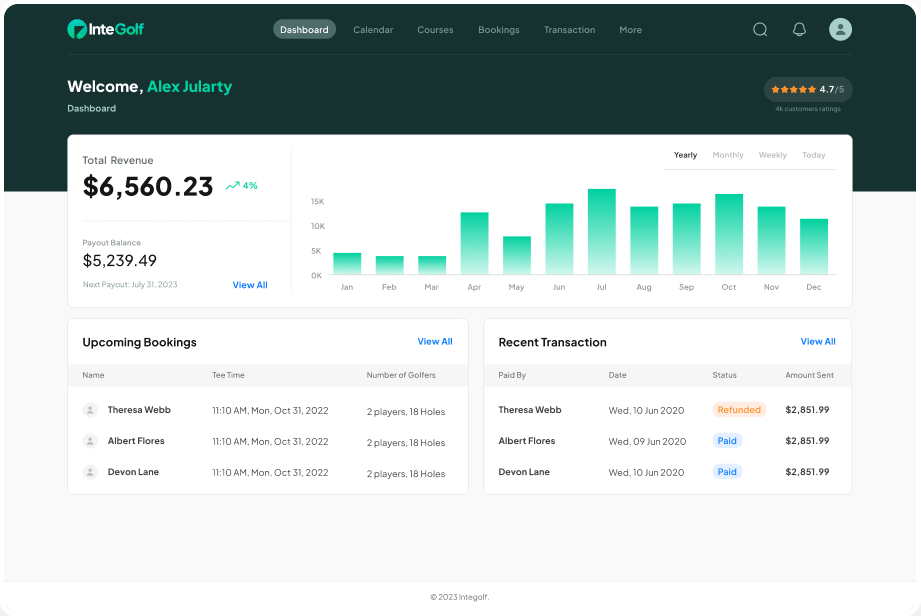
Task: Open the Bookings page
Action: (x=498, y=30)
